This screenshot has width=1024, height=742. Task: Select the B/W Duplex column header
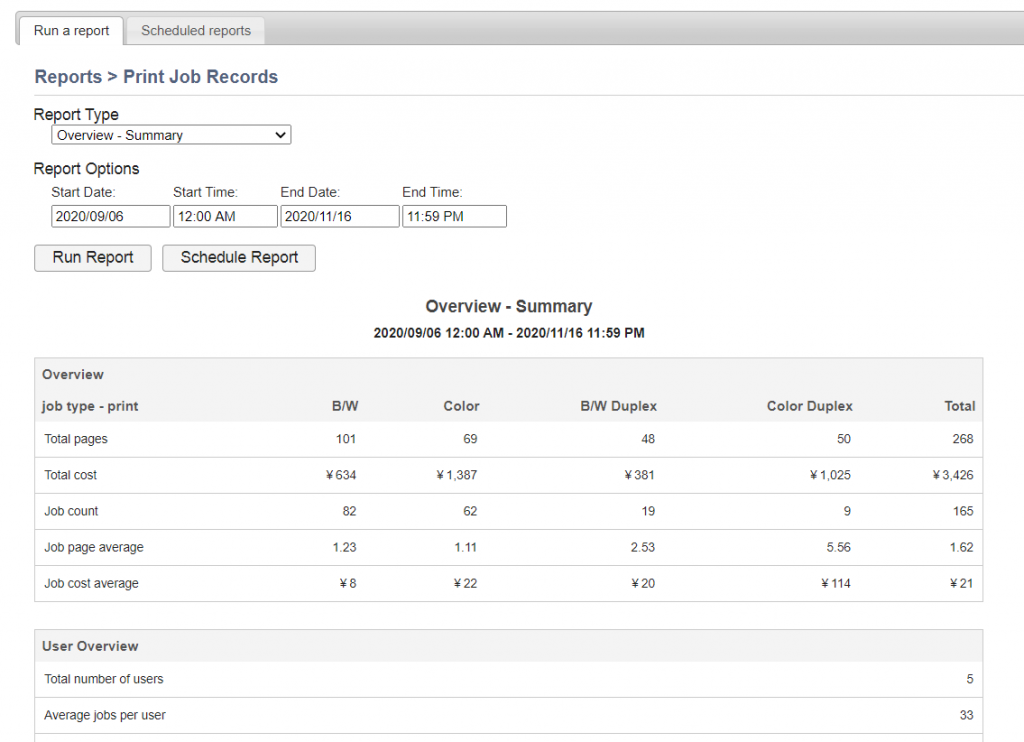(618, 406)
